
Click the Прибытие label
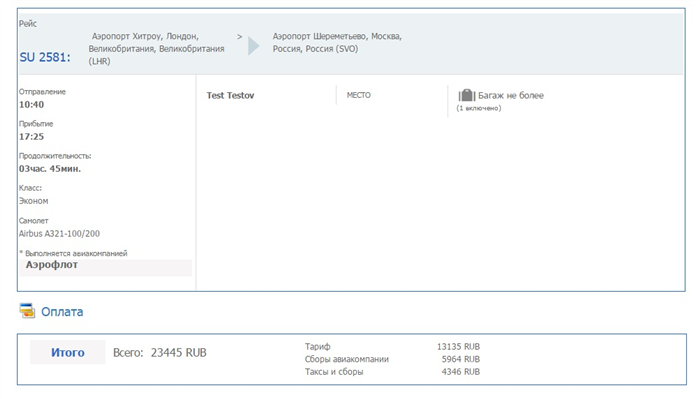(36, 124)
